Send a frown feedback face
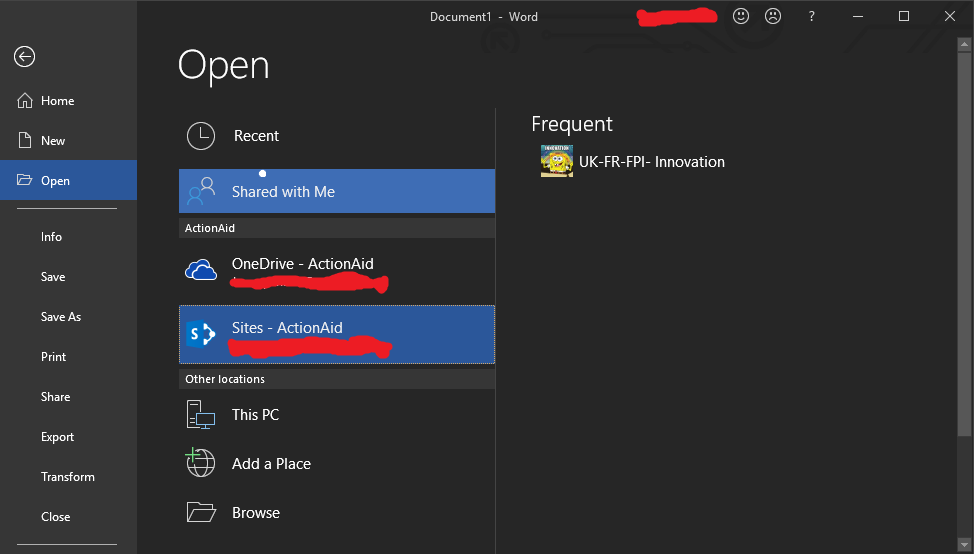The image size is (974, 554). click(773, 16)
